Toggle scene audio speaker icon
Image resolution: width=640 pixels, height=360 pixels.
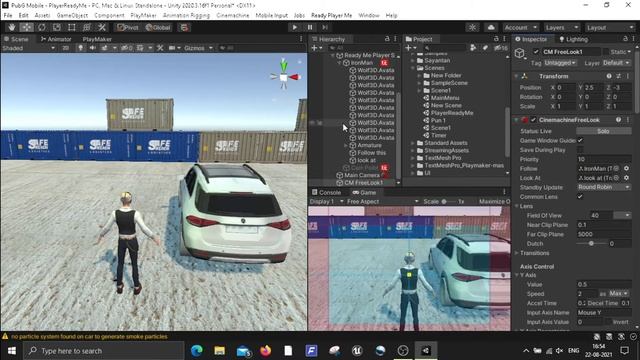[x=92, y=48]
